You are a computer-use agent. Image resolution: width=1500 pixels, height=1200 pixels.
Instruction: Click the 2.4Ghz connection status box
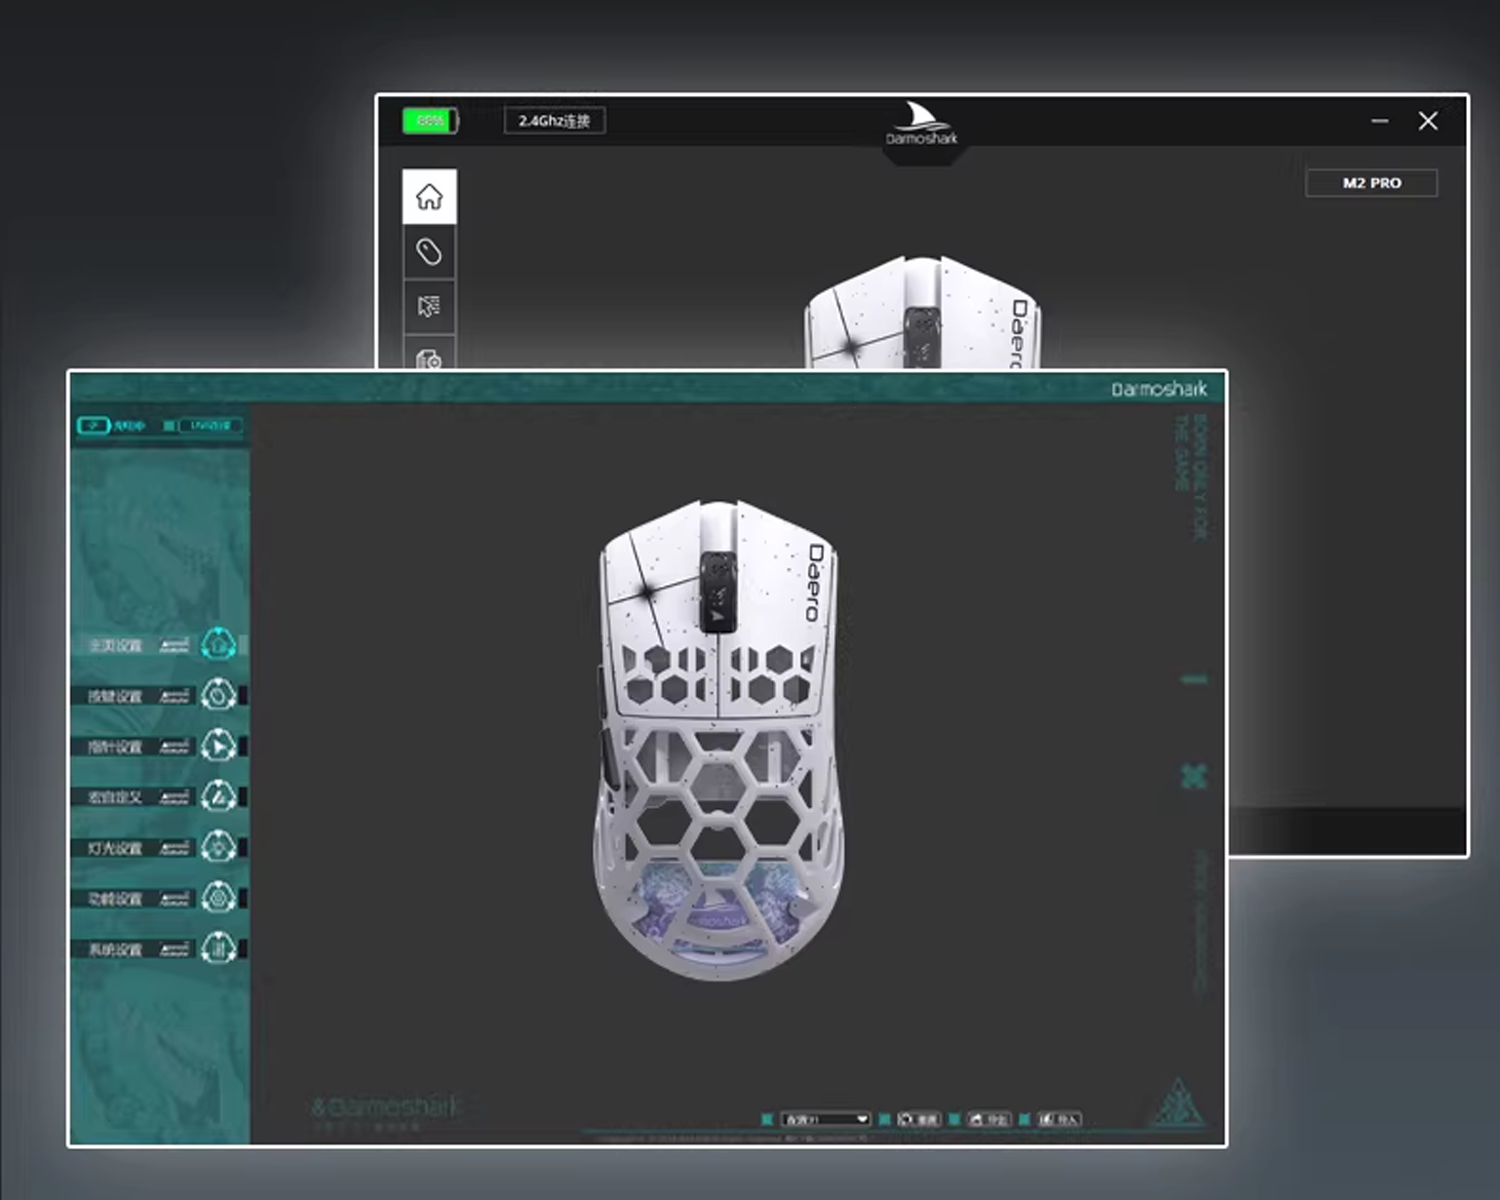(554, 121)
